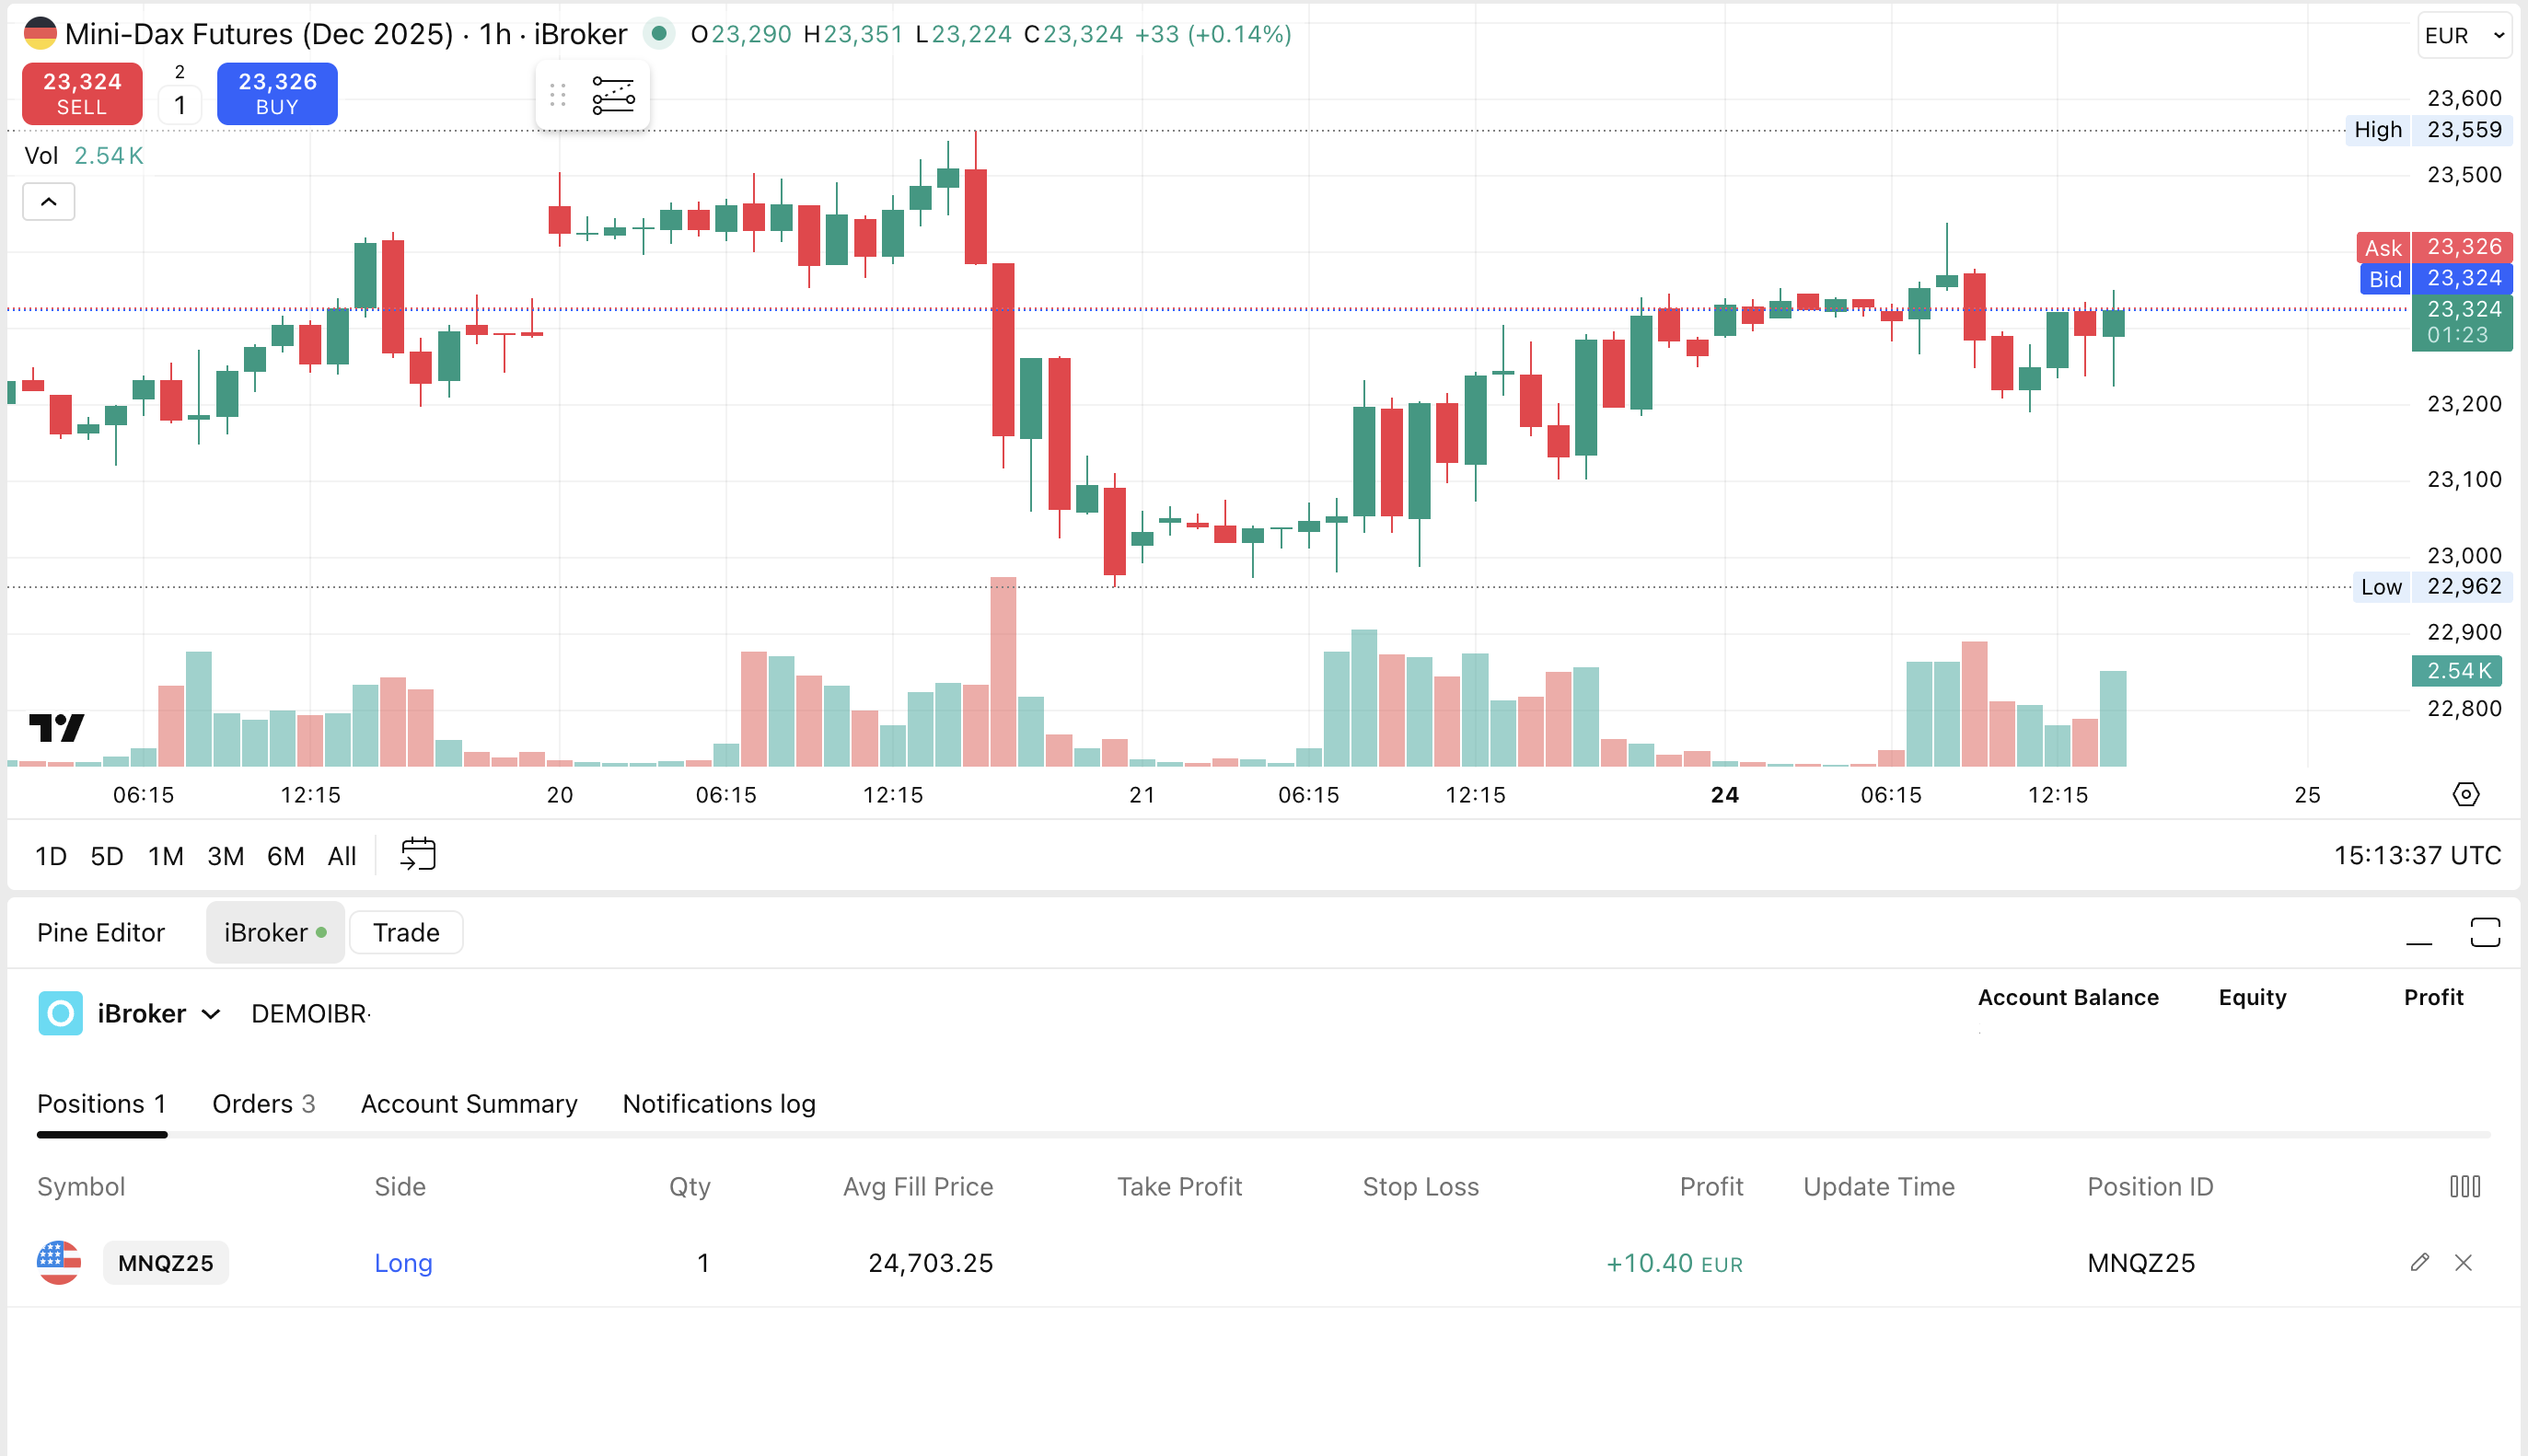2528x1456 pixels.
Task: Open chart settings gear icon
Action: [2465, 795]
